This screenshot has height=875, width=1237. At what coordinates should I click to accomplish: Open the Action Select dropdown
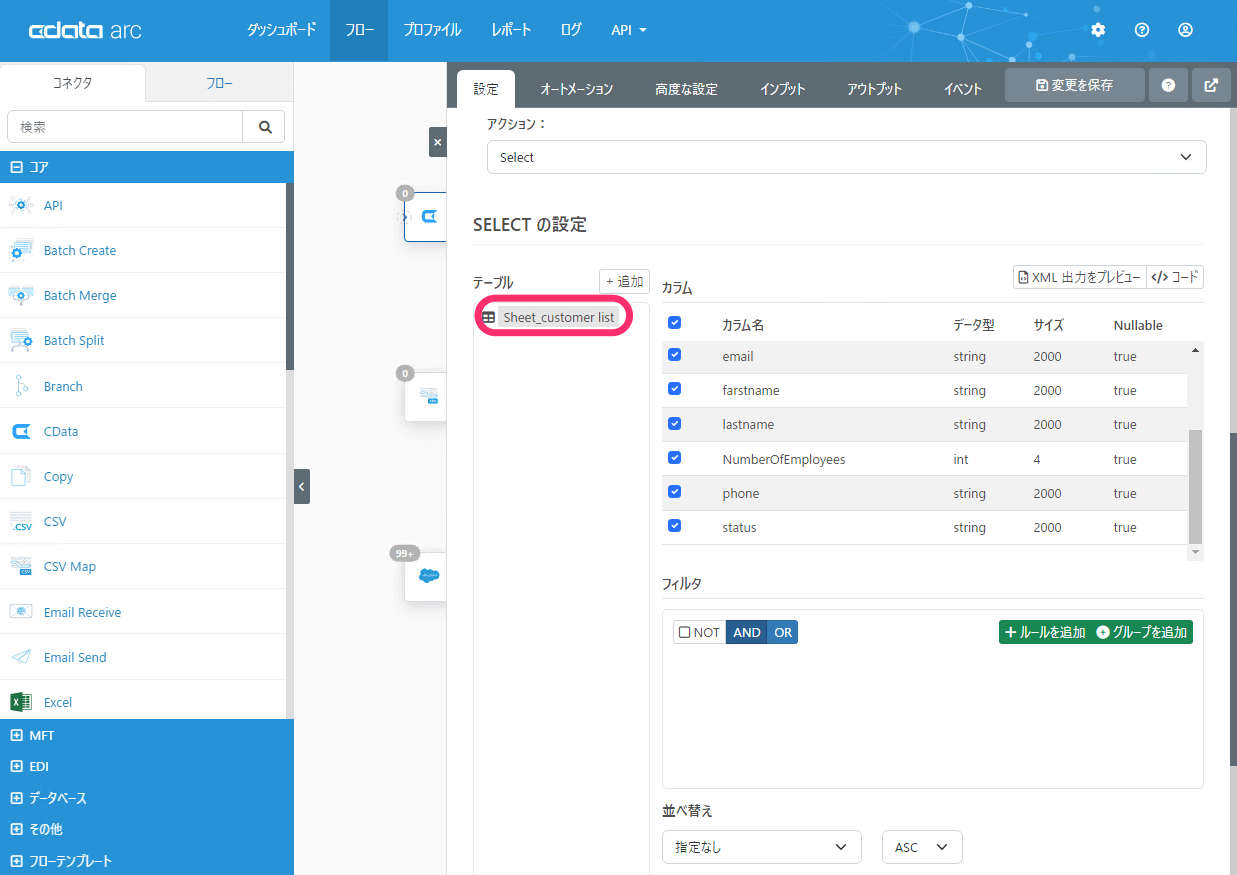(846, 157)
